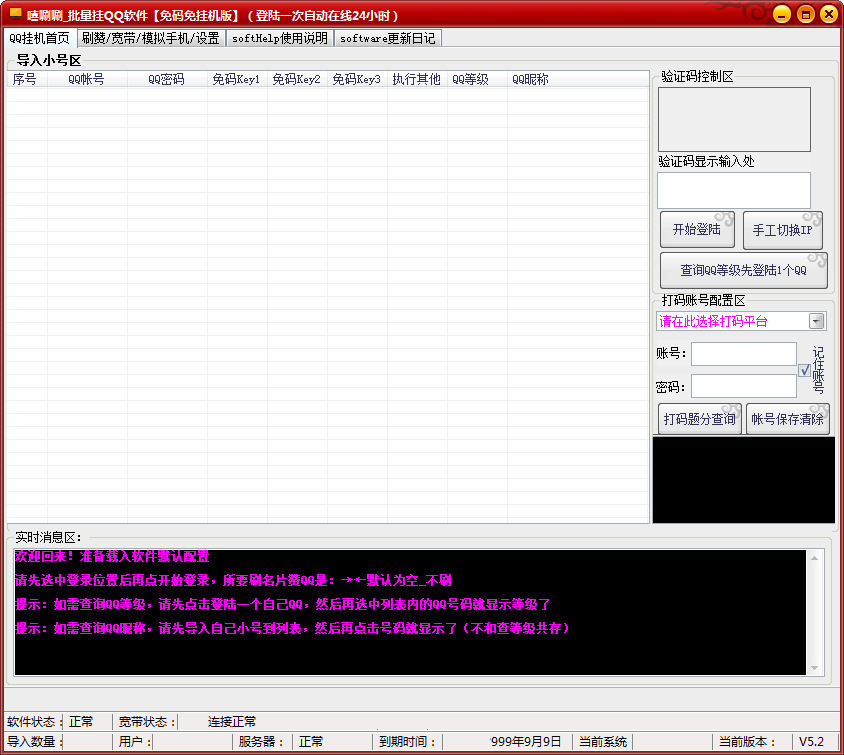Minimize the window with yellow button
The height and width of the screenshot is (755, 844).
(x=782, y=14)
